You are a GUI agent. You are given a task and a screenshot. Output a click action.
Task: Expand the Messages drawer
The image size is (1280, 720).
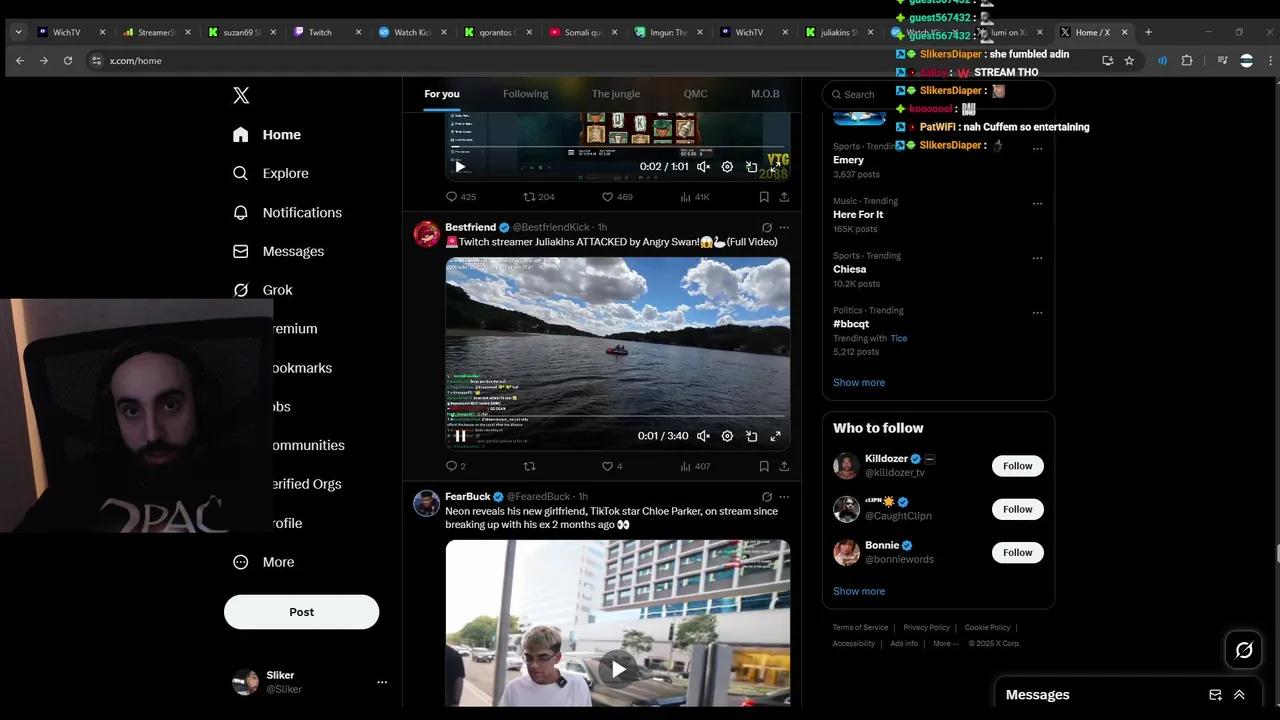[x=1239, y=695]
